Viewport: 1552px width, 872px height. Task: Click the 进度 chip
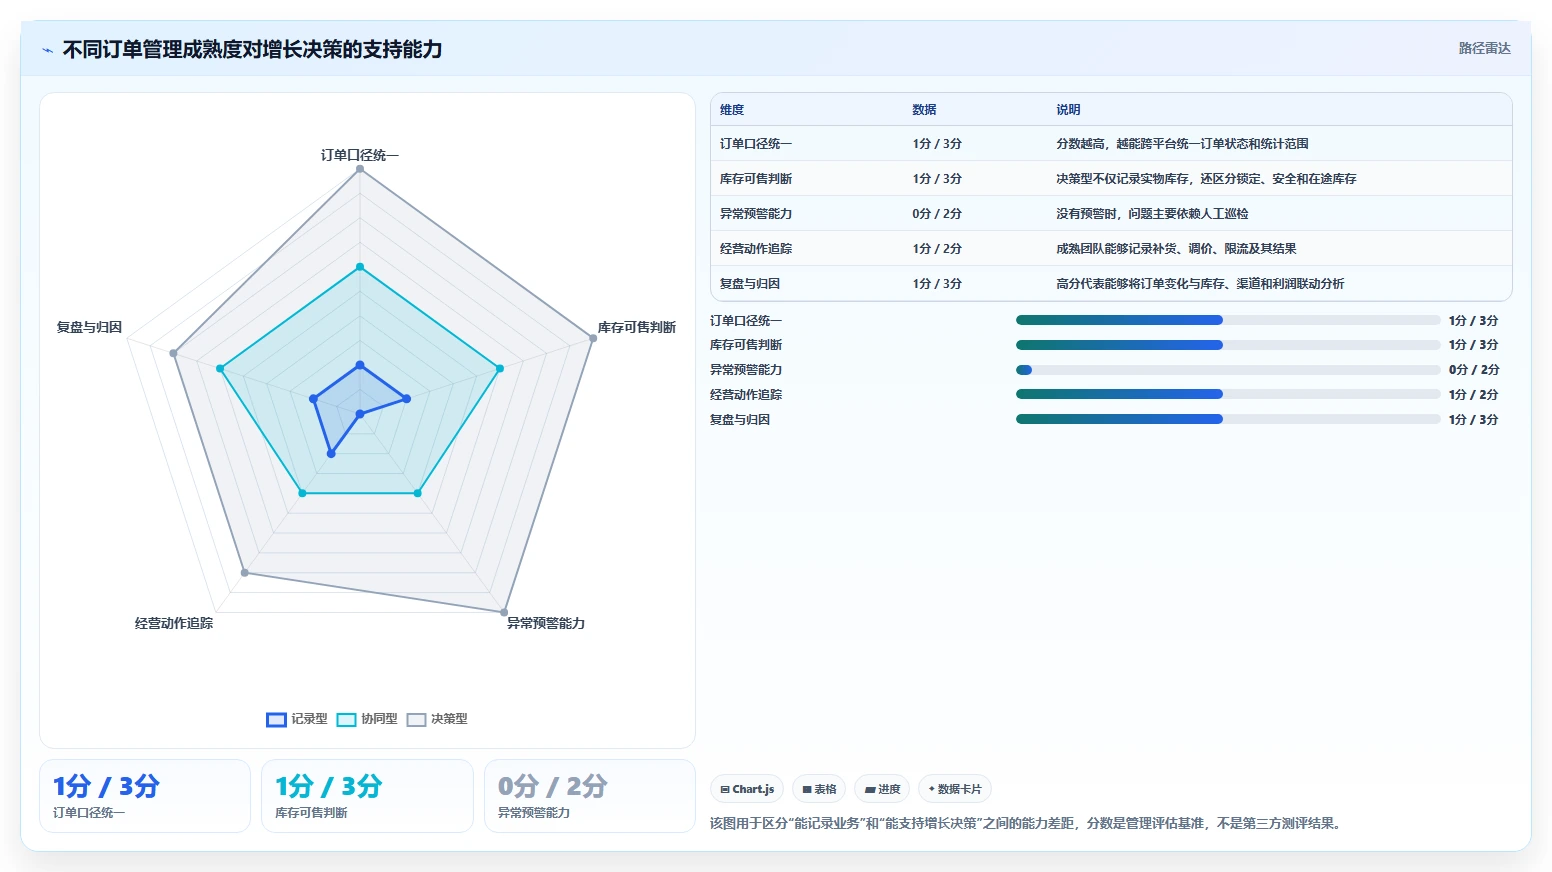click(x=883, y=789)
